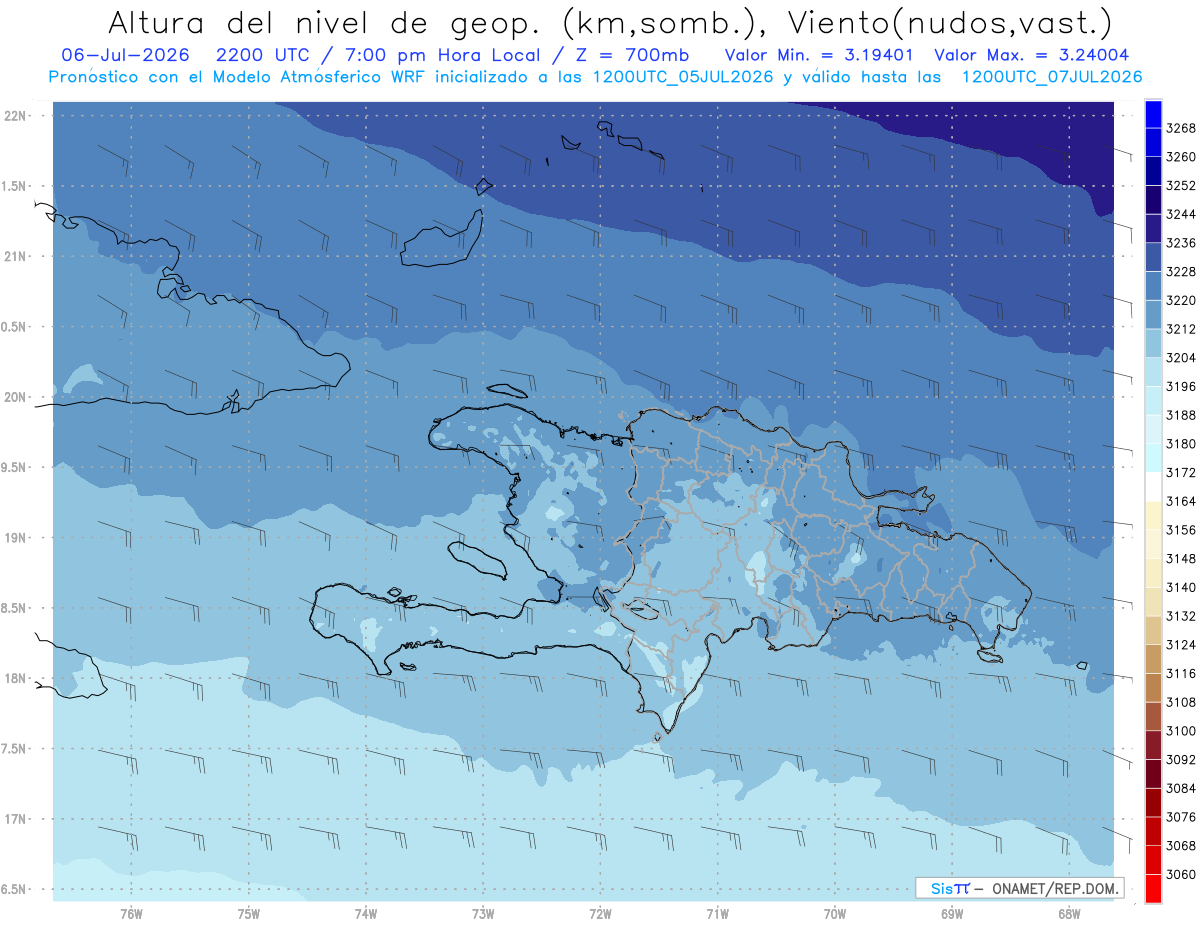Click the '70W' longitude label
Image resolution: width=1200 pixels, height=927 pixels.
click(835, 913)
